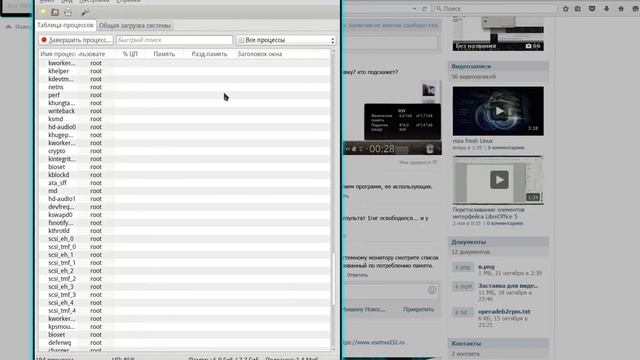Viewport: 640px width, 360px height.
Task: Click the printer-like third toolbar icon
Action: (x=68, y=12)
